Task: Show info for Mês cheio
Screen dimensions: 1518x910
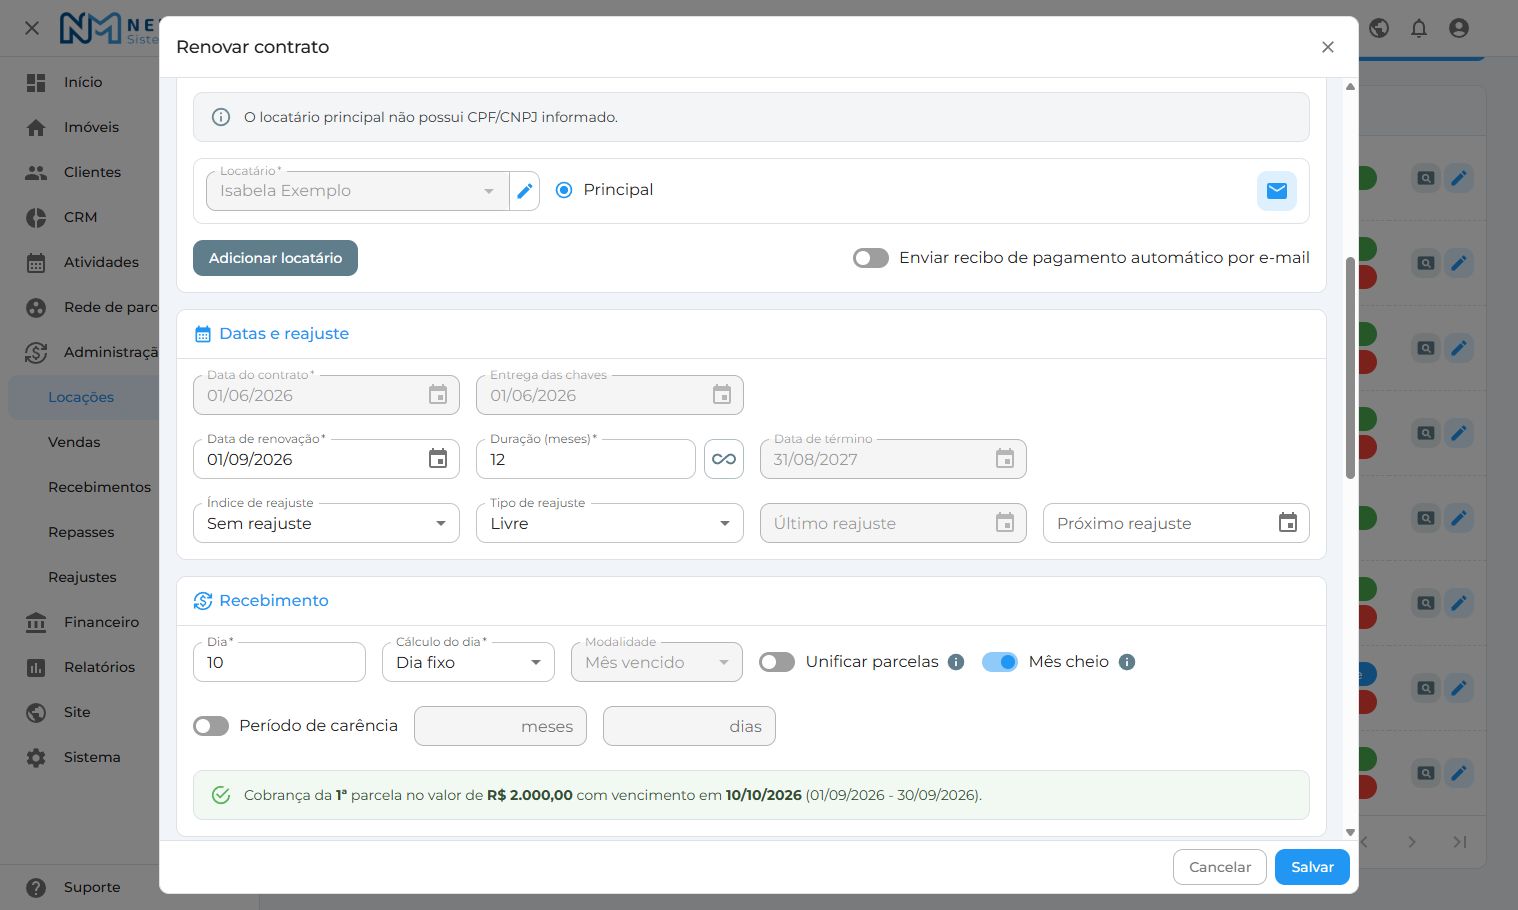Action: (1127, 662)
